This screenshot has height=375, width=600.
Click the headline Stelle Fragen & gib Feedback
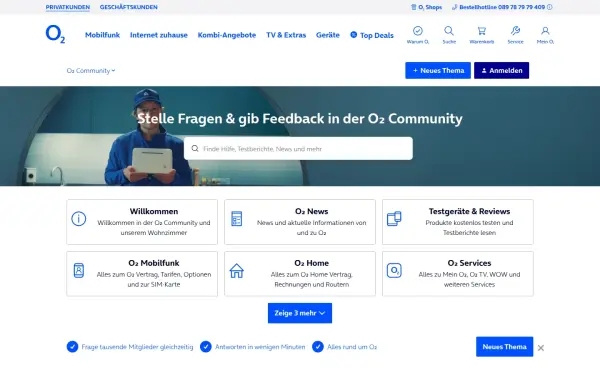[x=300, y=119]
